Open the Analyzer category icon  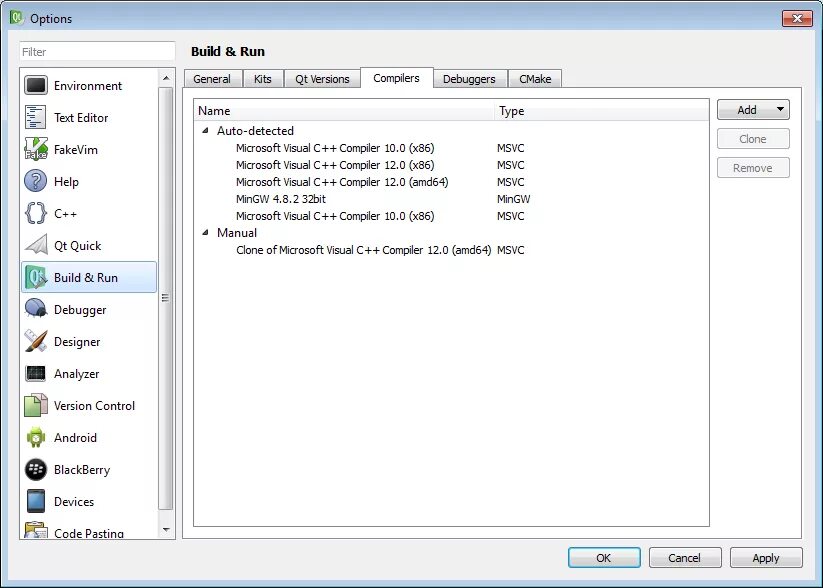coord(36,374)
